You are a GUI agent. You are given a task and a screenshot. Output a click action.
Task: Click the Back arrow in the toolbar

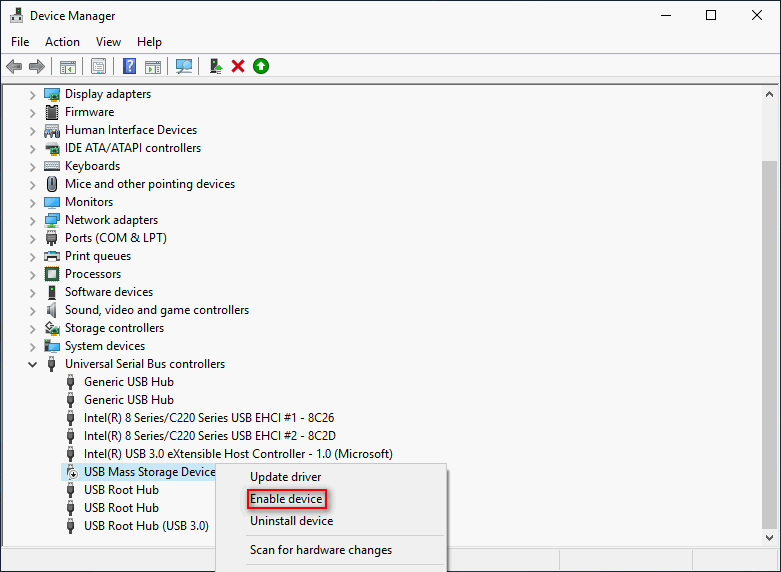[14, 66]
